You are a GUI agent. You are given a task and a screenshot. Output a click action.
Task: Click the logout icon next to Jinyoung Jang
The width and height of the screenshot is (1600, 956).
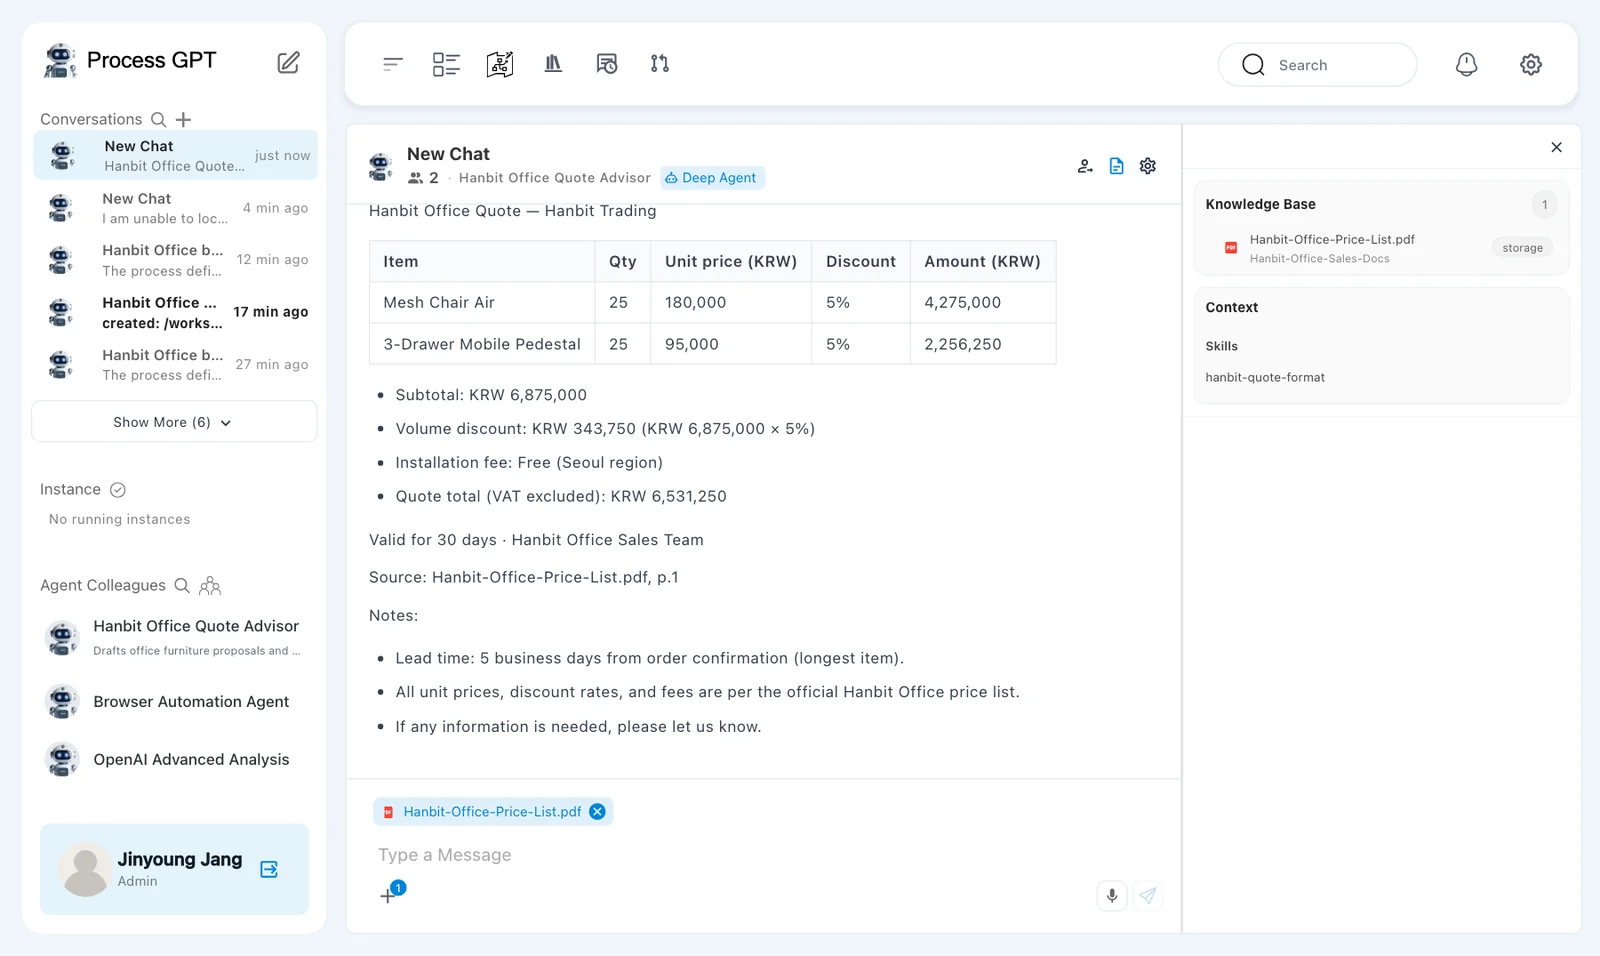click(269, 869)
